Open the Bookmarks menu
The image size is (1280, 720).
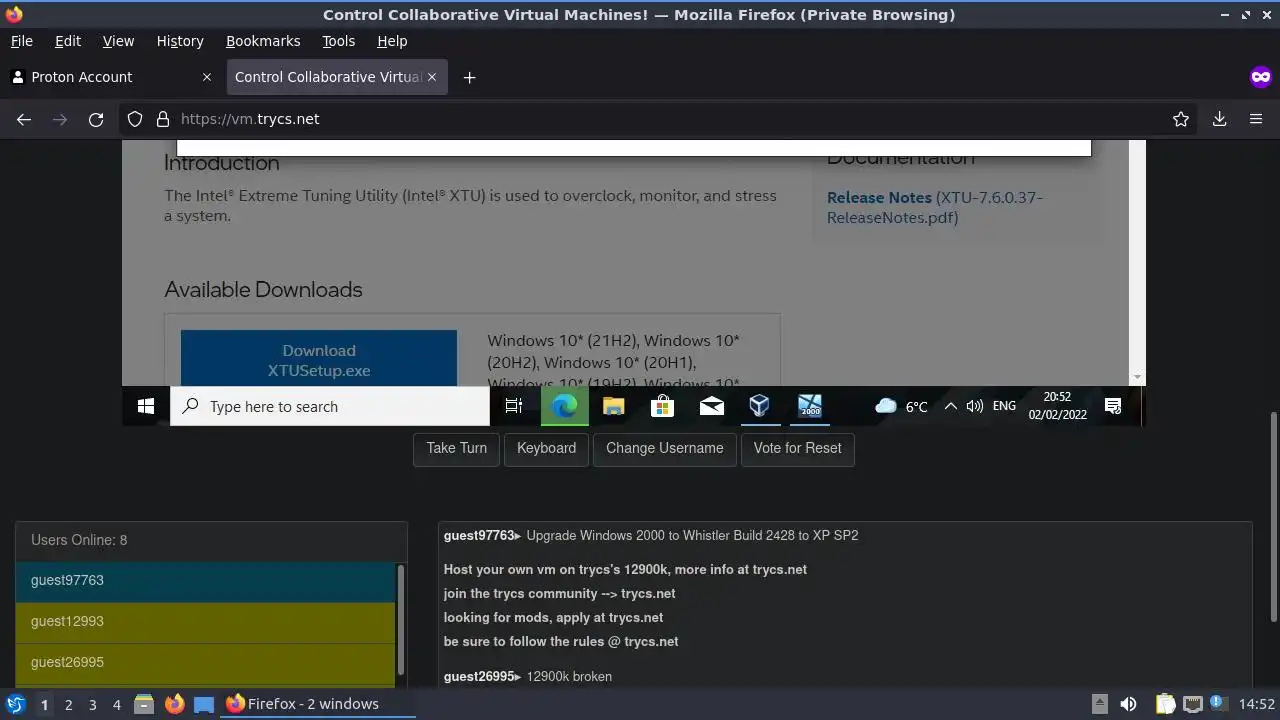click(263, 41)
